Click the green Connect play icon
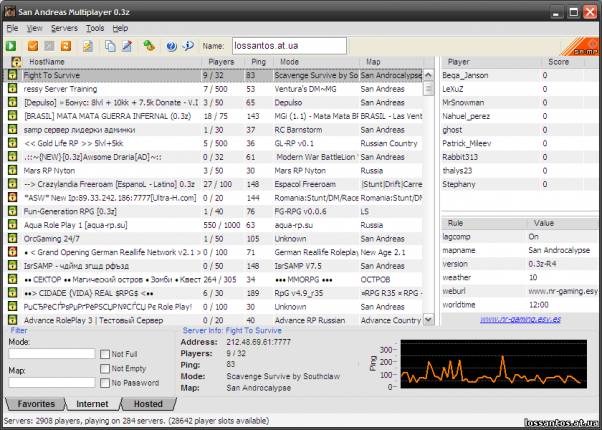Viewport: 602px width, 430px height. [x=11, y=46]
